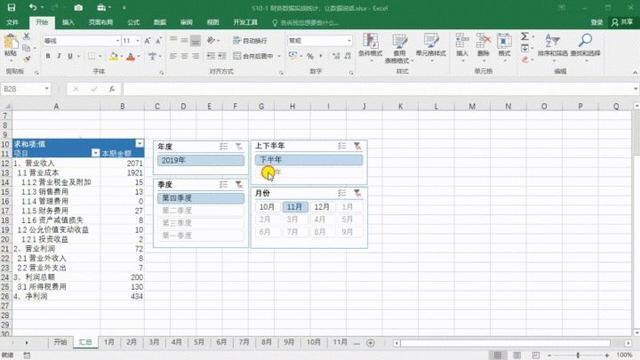Viewport: 640px width, 360px height.
Task: Open Find and Select magnifier icon
Action: pos(585,41)
